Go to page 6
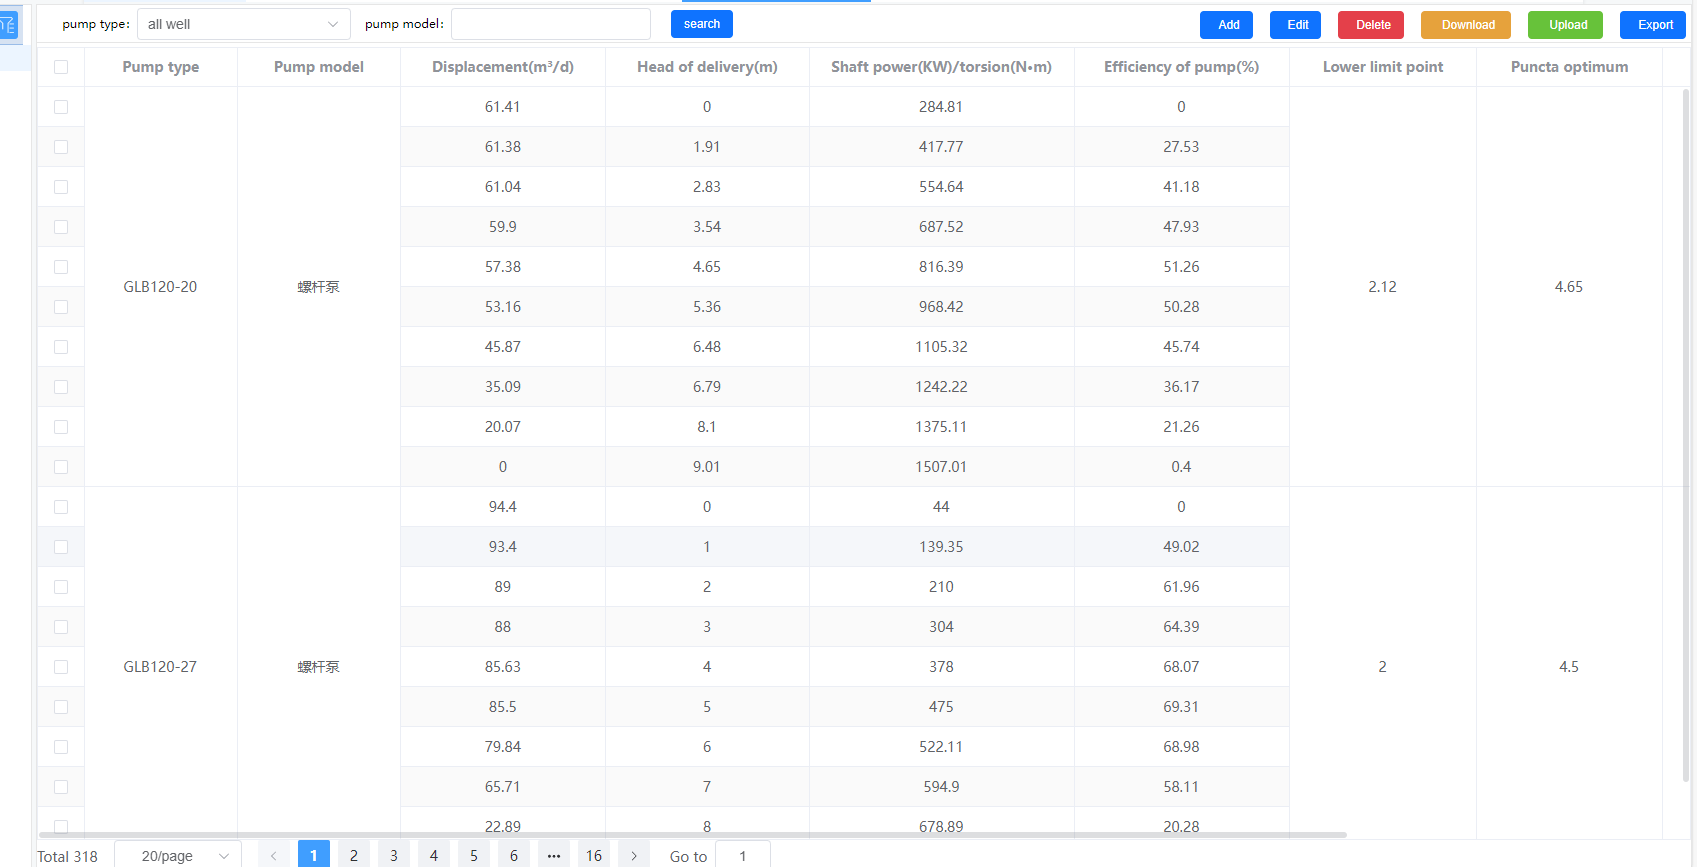Viewport: 1697px width, 867px height. pyautogui.click(x=514, y=856)
